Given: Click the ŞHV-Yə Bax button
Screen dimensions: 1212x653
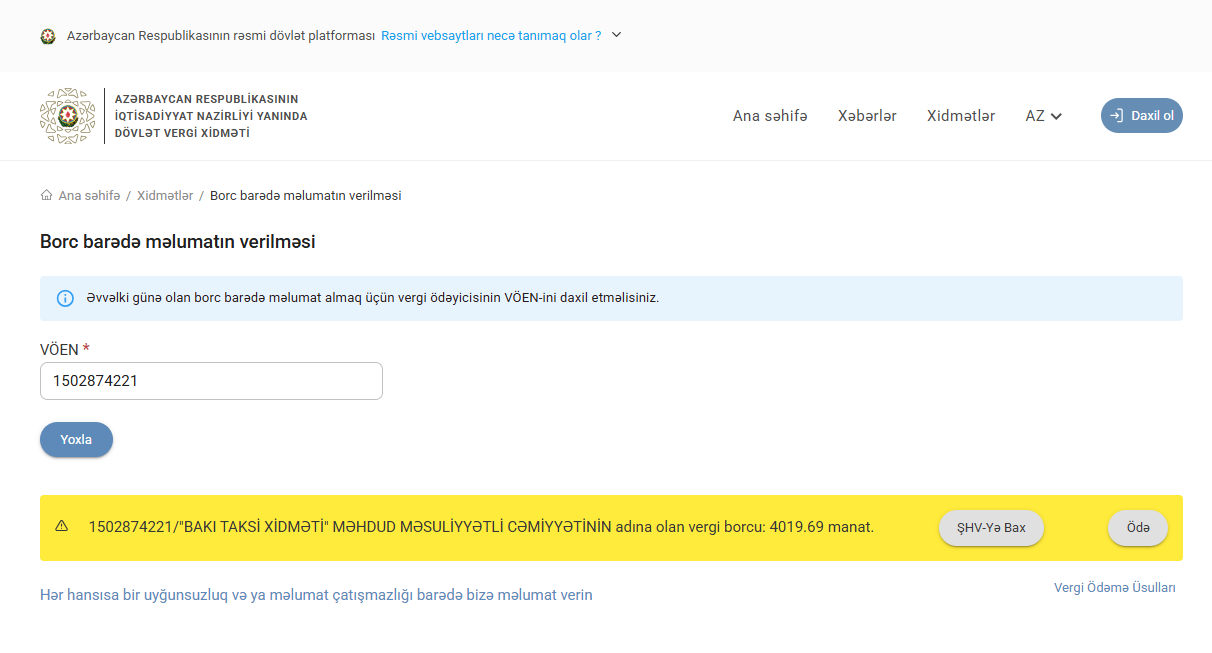Looking at the screenshot, I should tap(990, 528).
